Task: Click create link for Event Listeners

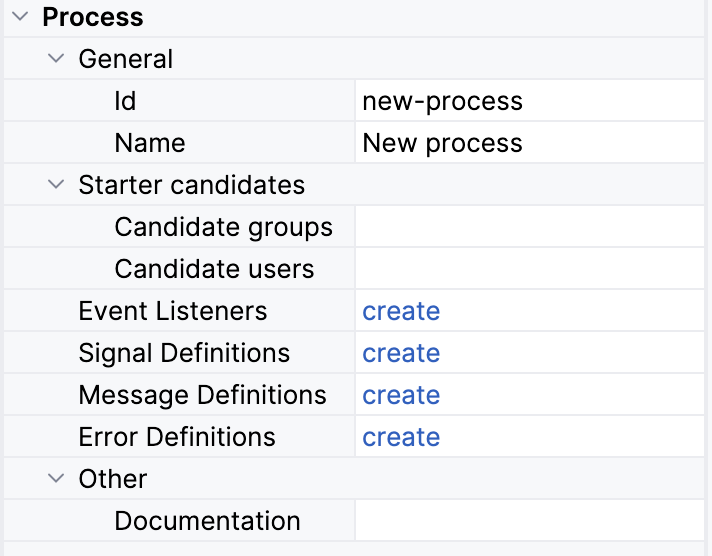Action: pos(401,311)
